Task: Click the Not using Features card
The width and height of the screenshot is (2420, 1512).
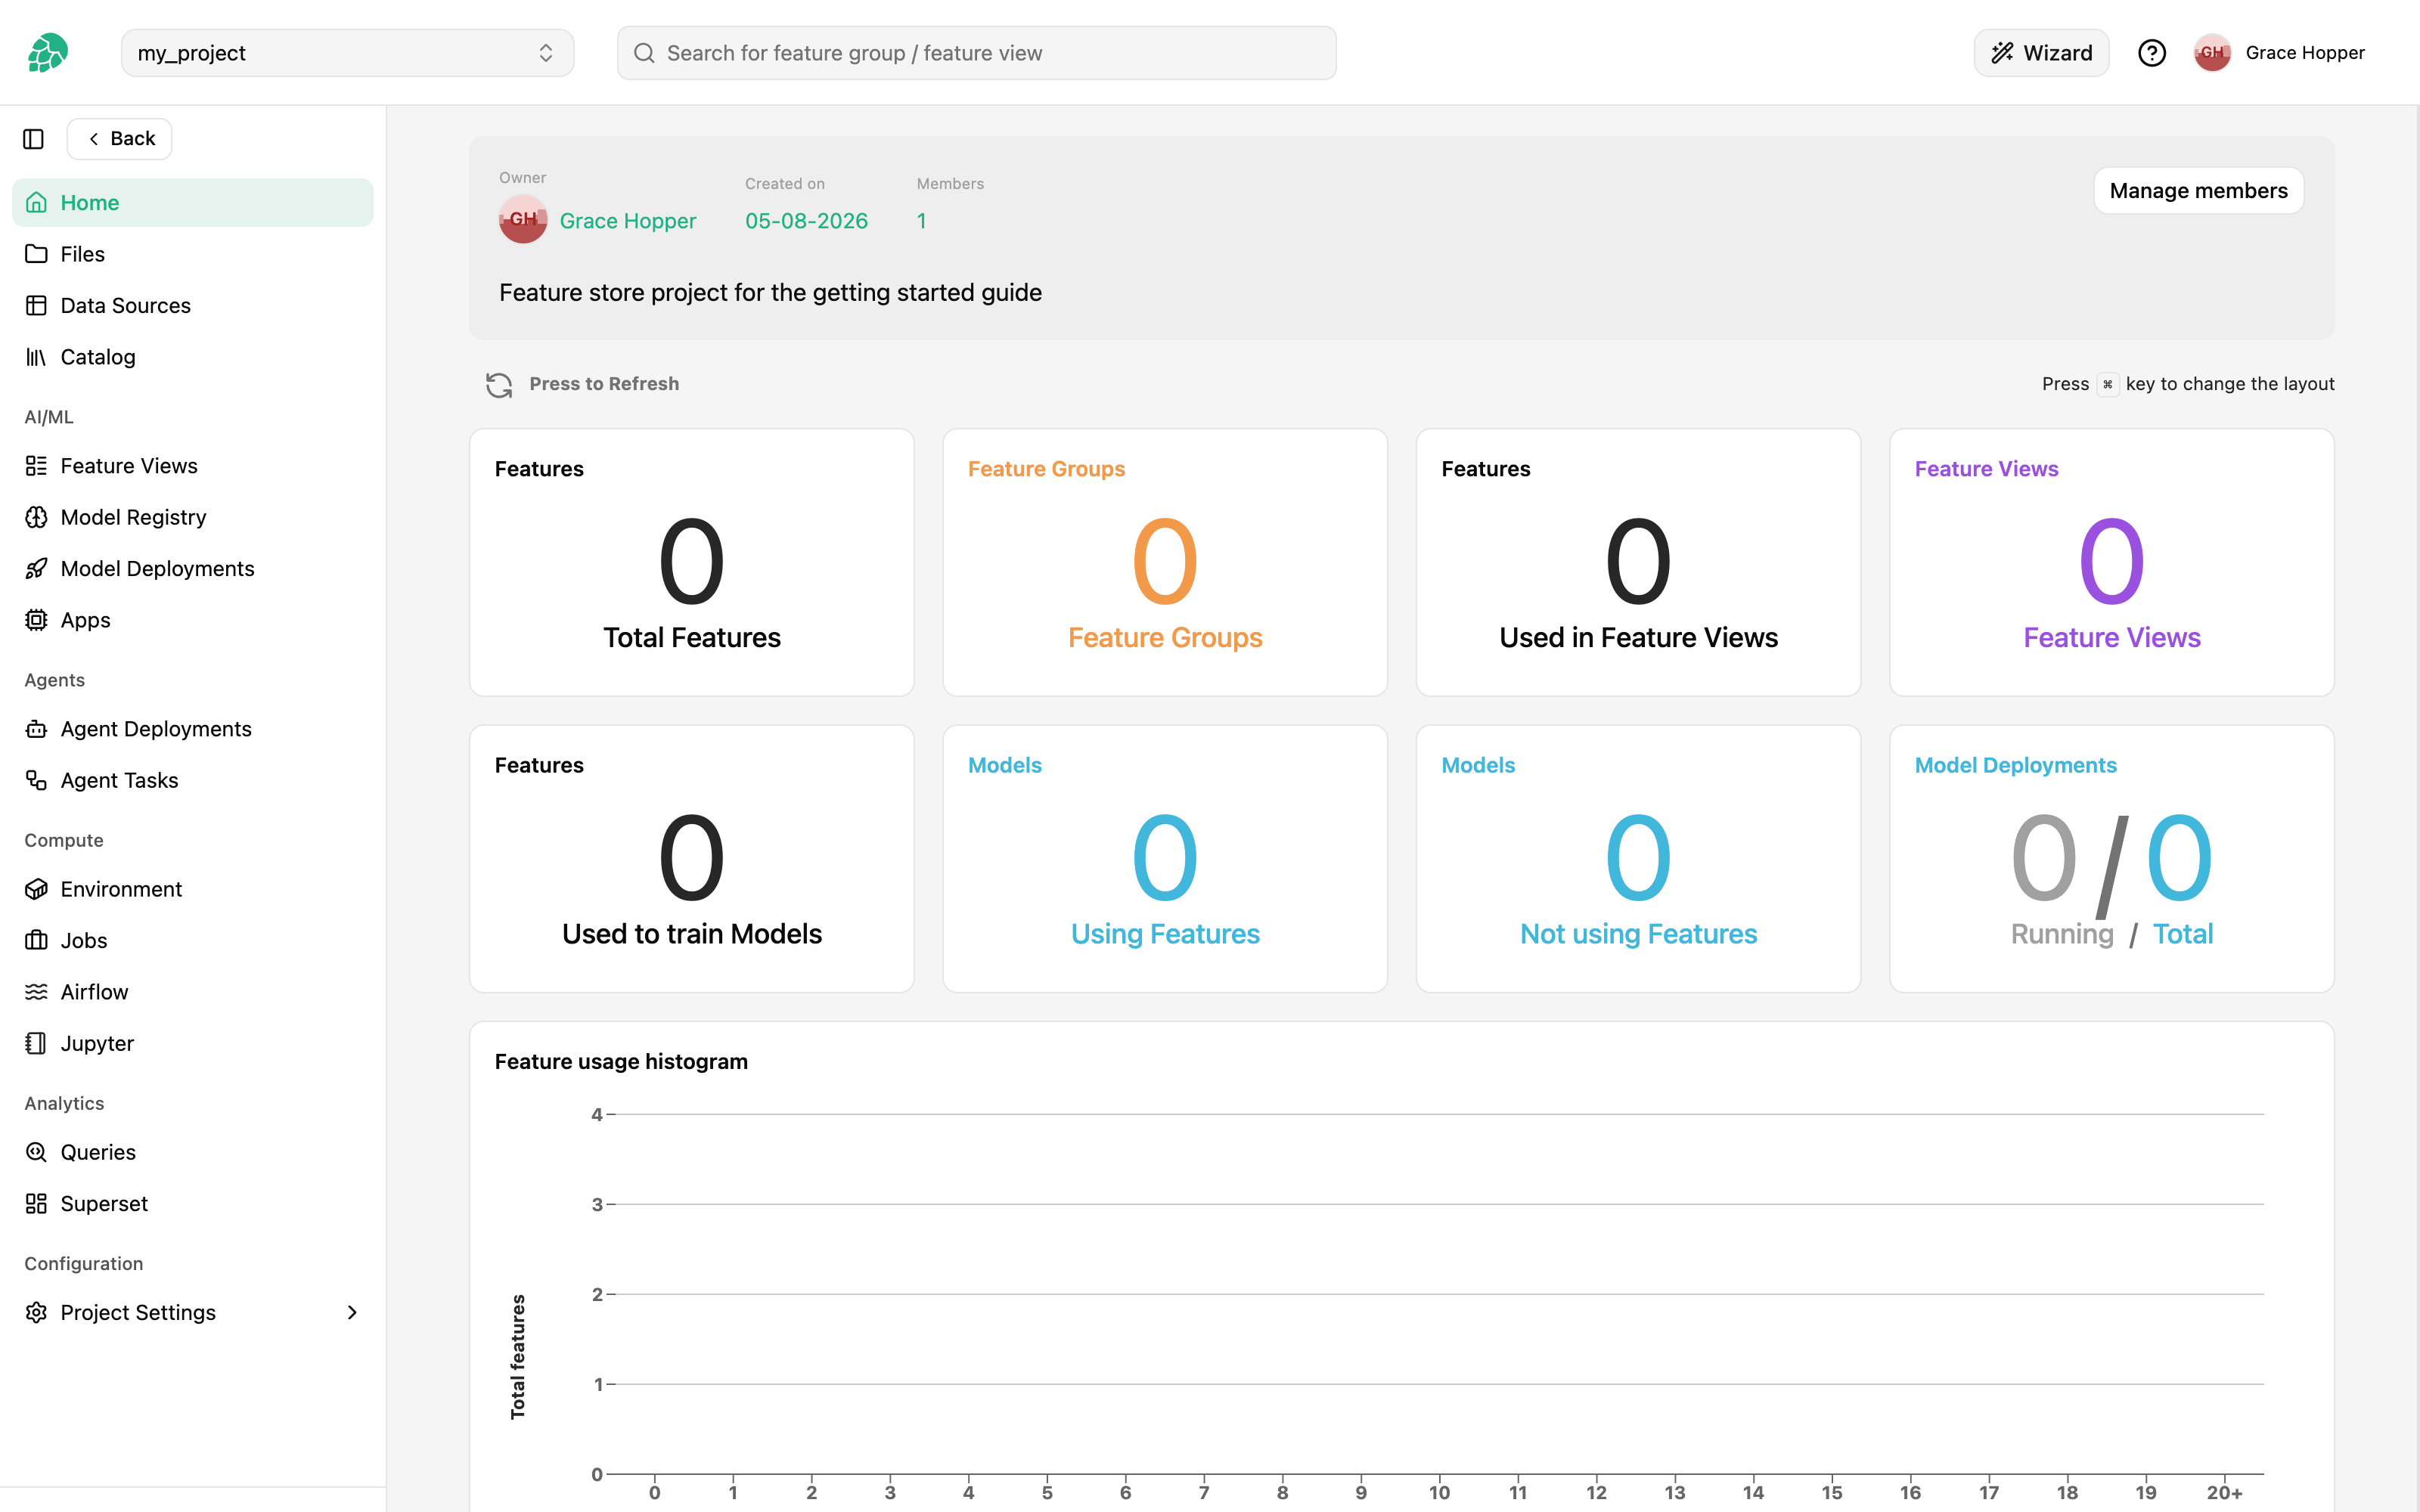Action: 1638,859
